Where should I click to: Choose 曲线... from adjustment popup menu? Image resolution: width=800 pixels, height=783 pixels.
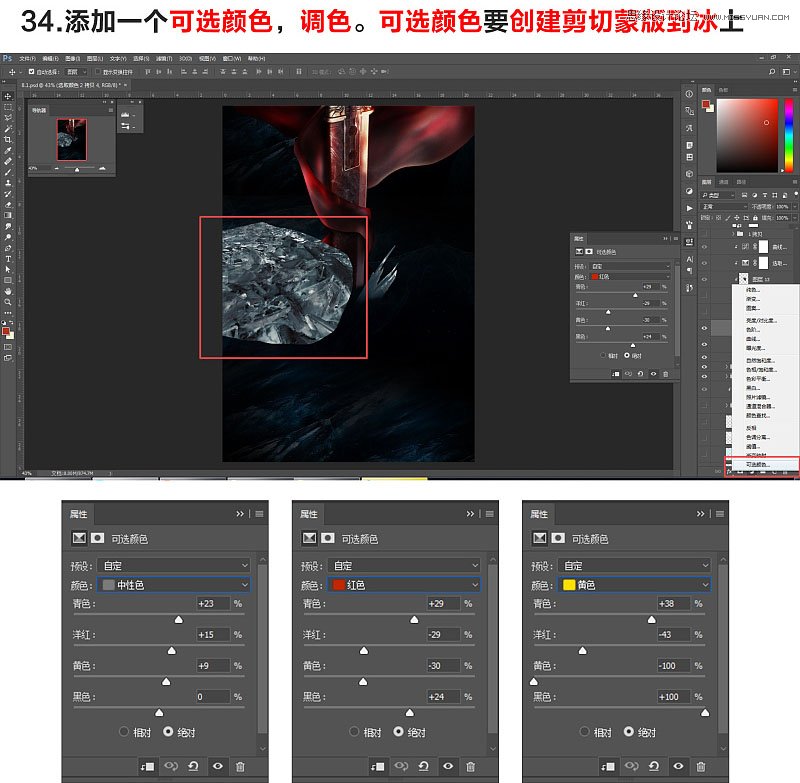[x=754, y=339]
